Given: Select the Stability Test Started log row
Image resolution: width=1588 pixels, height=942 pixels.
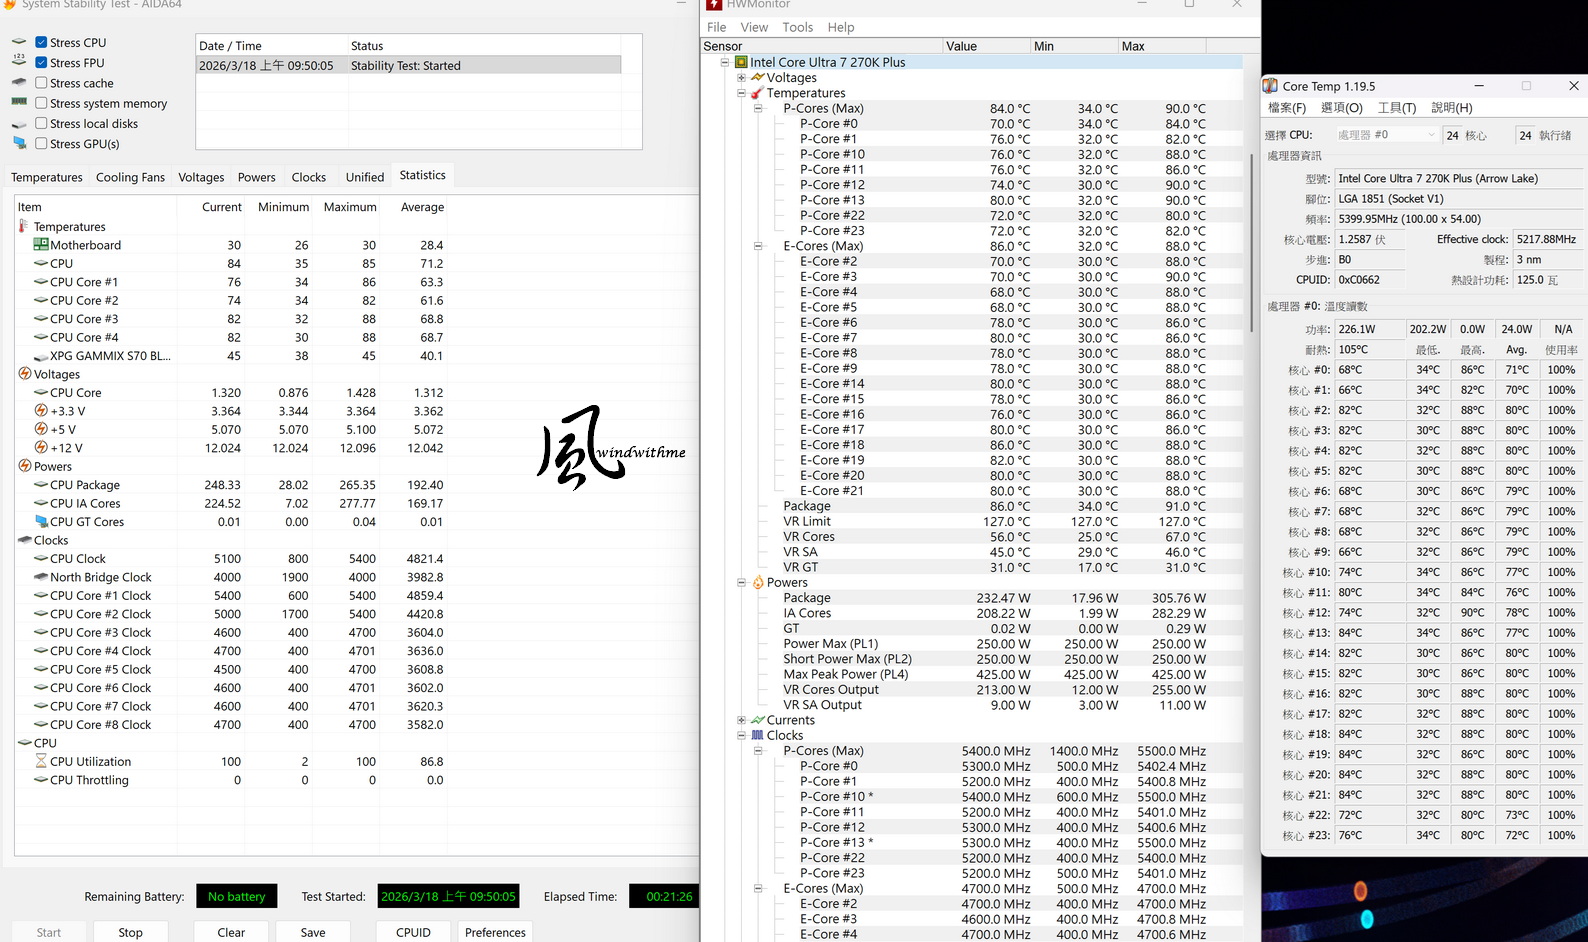Looking at the screenshot, I should (408, 66).
